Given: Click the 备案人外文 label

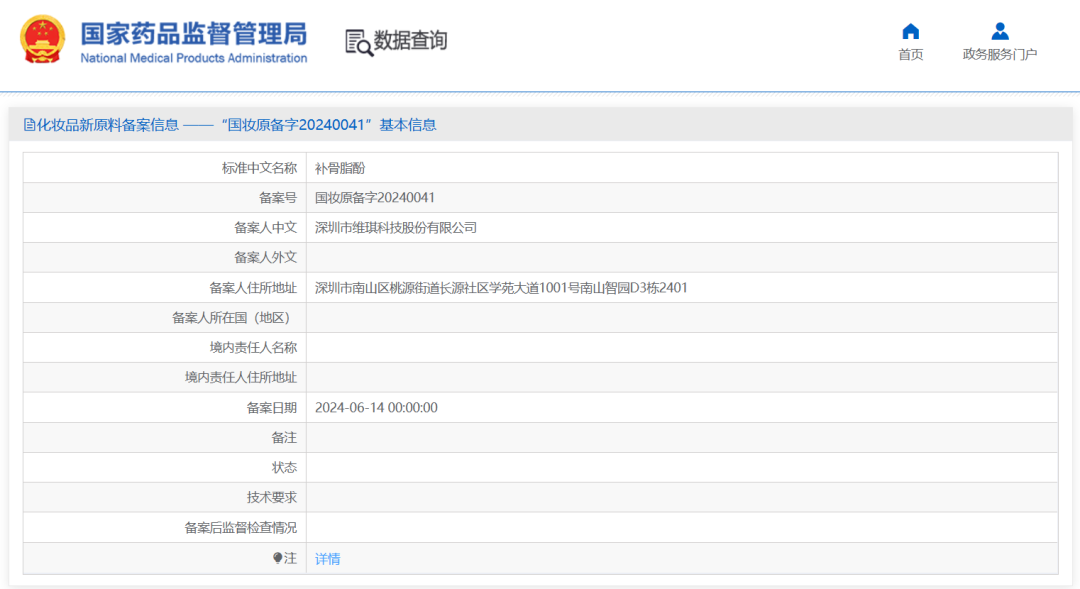Looking at the screenshot, I should pyautogui.click(x=265, y=258).
